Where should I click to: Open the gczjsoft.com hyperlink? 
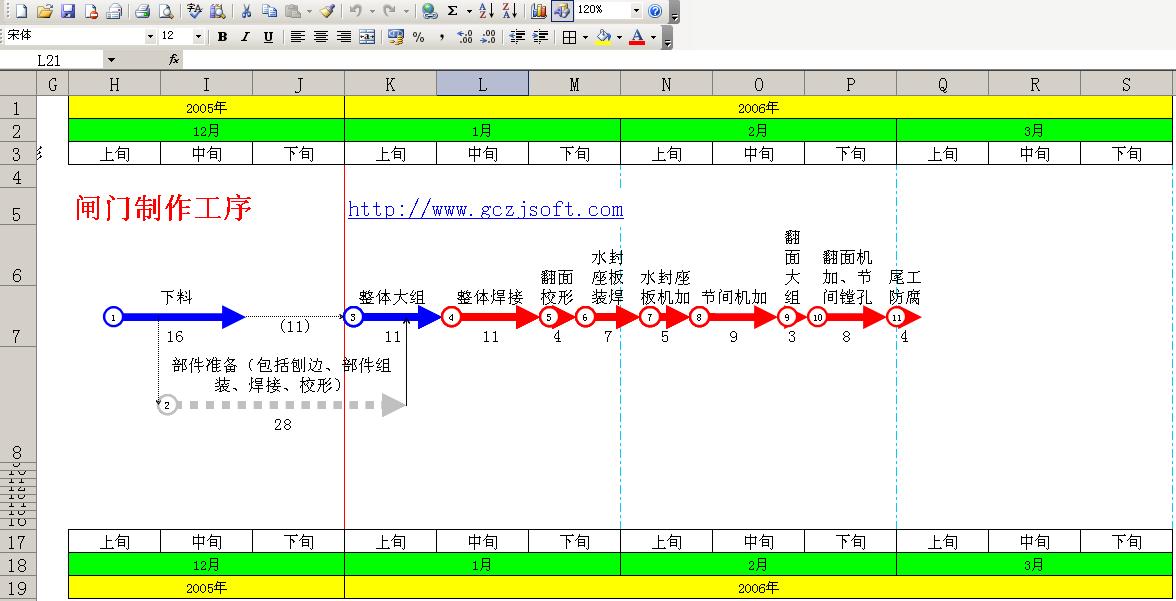tap(485, 209)
